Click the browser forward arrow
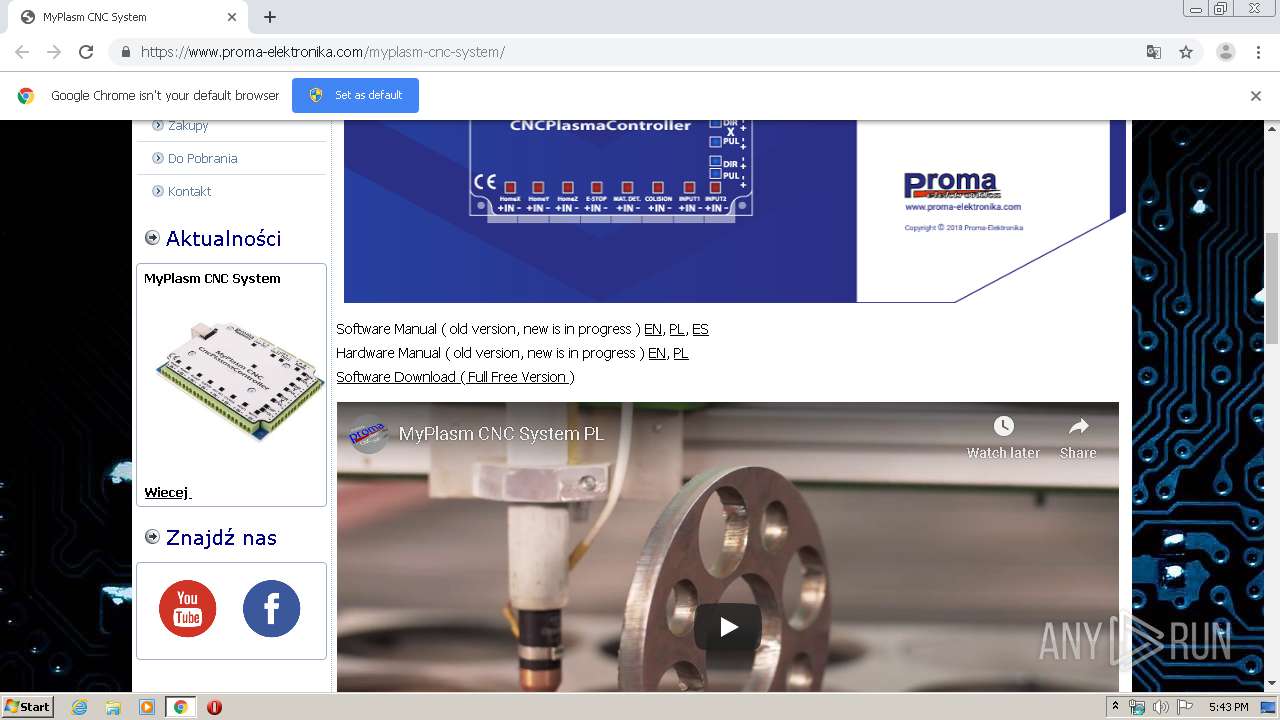Screen dimensions: 1280x720 coord(54,52)
